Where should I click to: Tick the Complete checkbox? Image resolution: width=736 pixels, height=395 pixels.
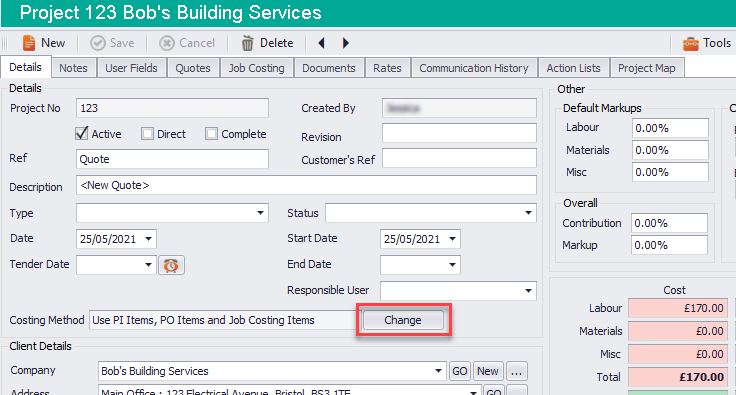pos(211,134)
